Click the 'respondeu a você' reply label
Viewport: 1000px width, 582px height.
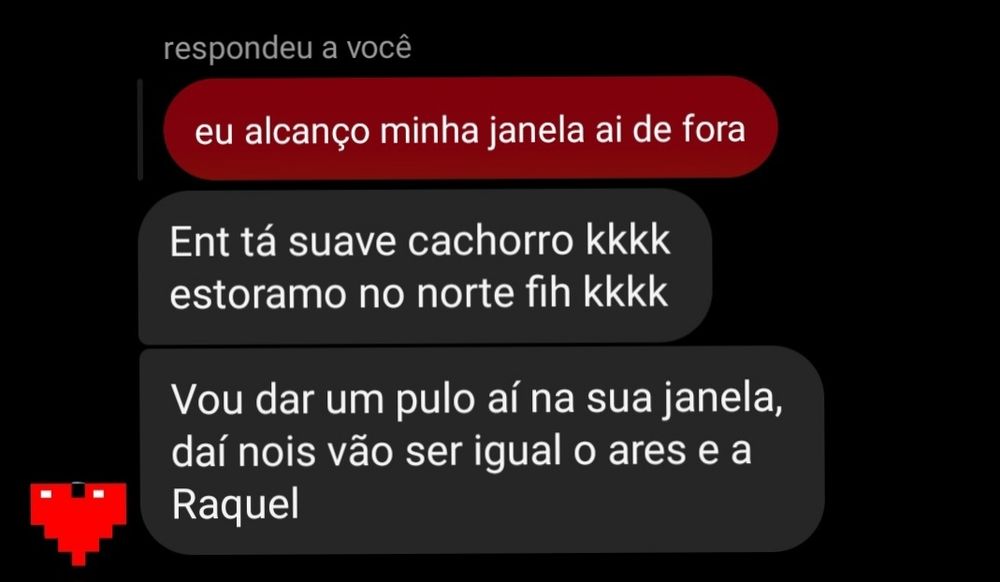[288, 50]
